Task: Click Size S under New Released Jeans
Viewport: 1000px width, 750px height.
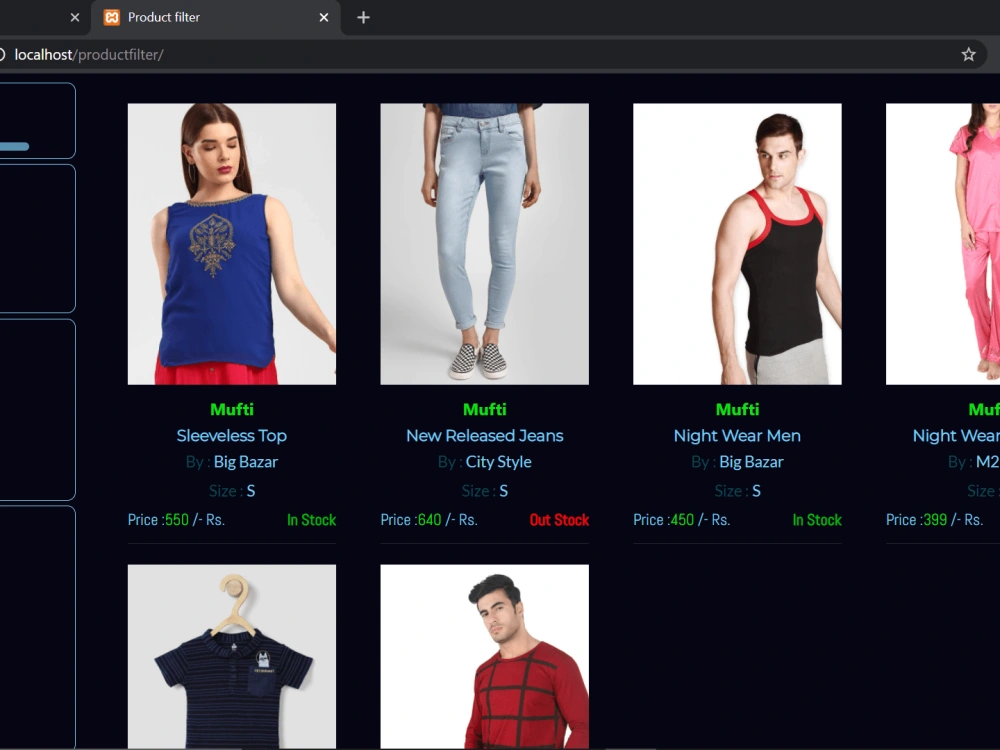Action: click(485, 491)
